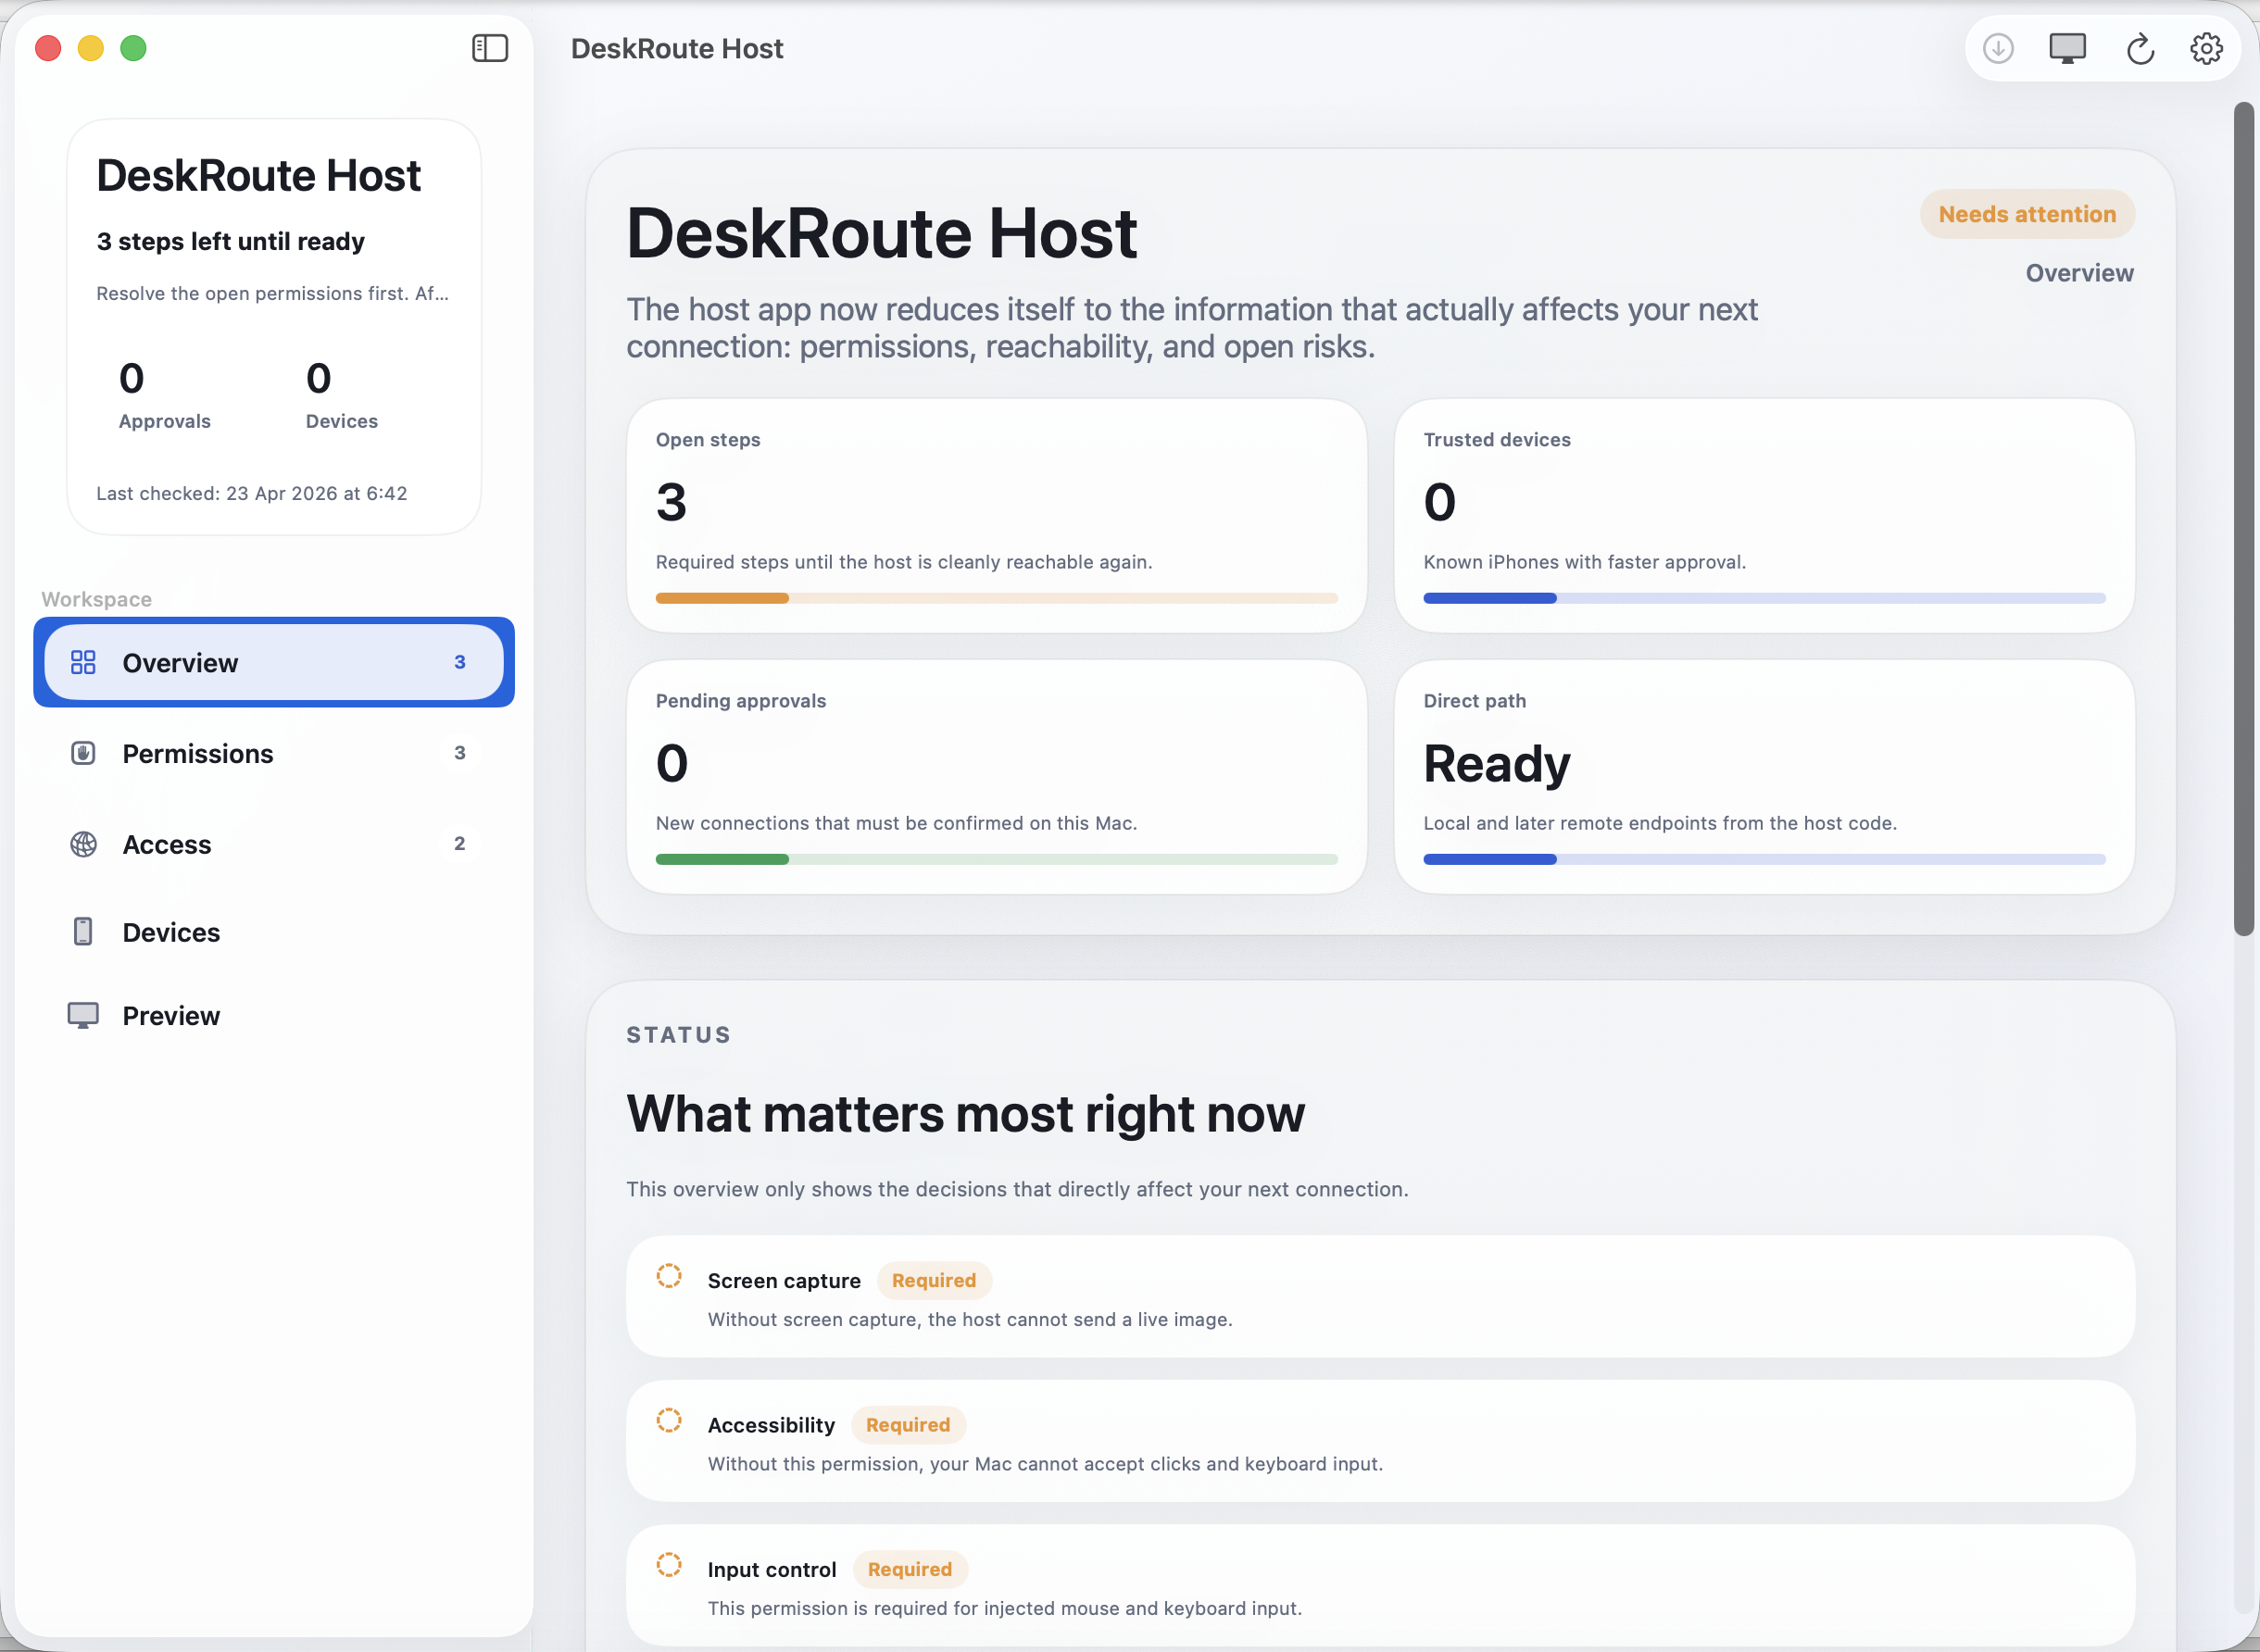The width and height of the screenshot is (2260, 1652).
Task: Toggle the Screen capture status circle
Action: click(669, 1277)
